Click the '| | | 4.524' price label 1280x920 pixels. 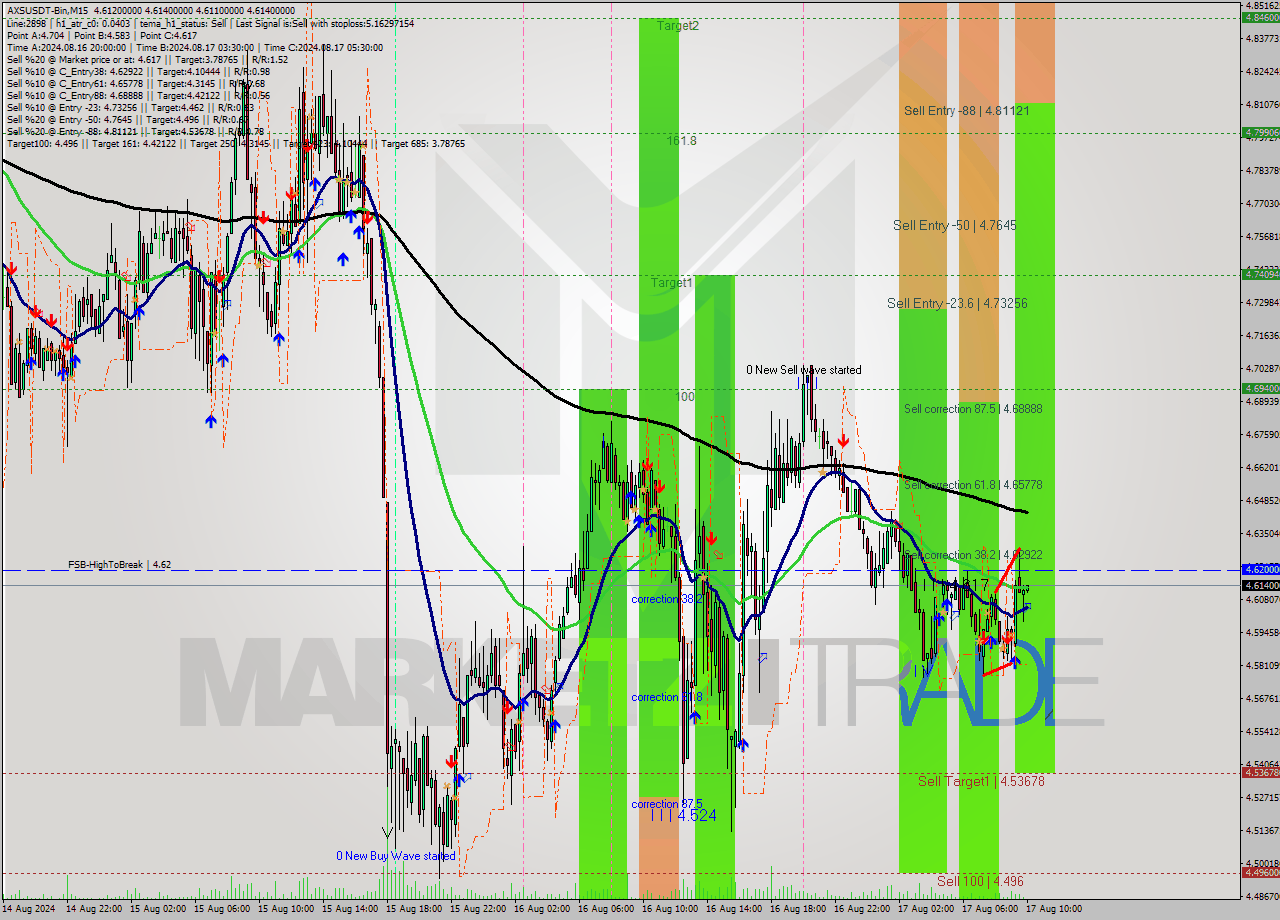683,816
